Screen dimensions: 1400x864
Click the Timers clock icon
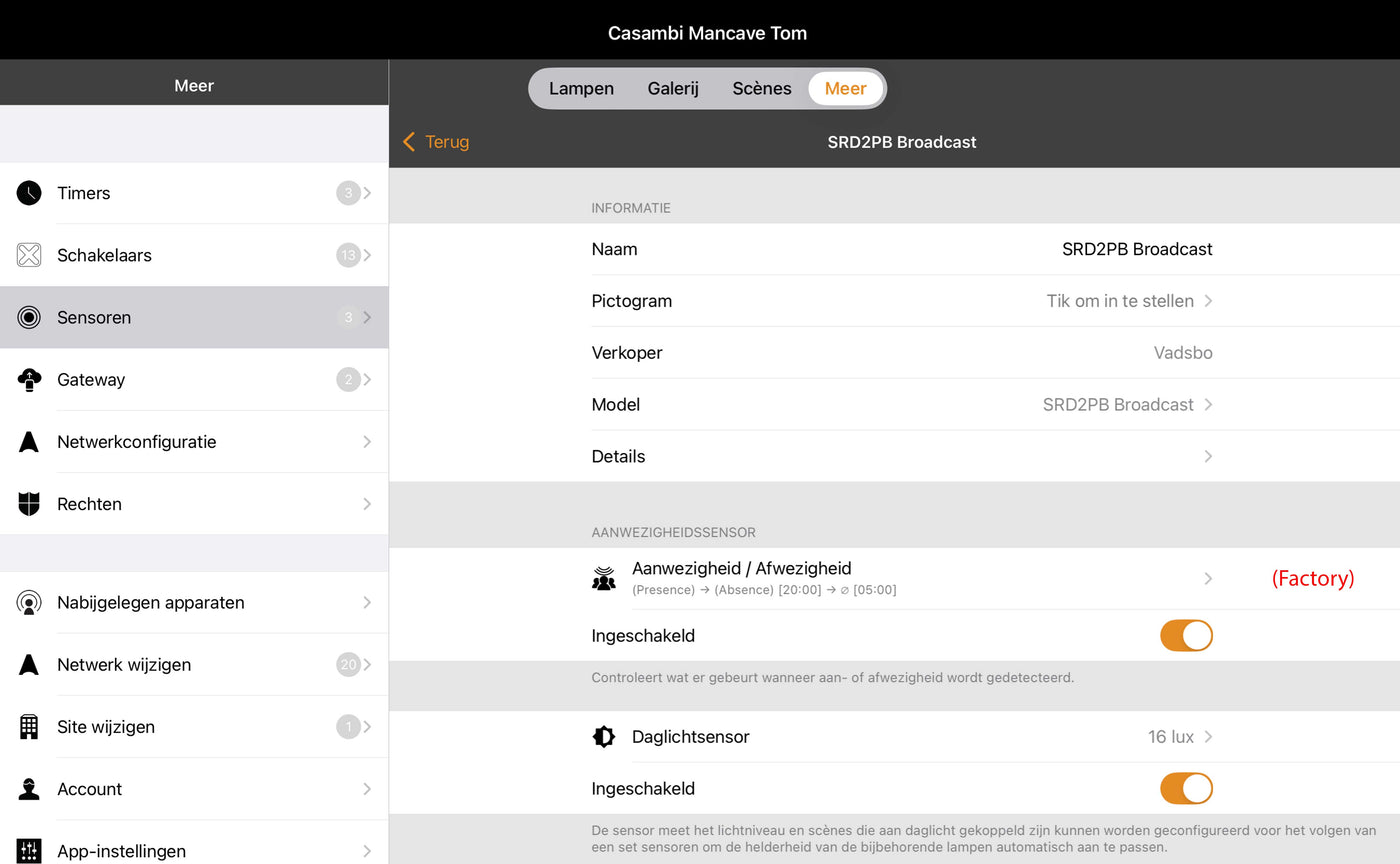29,193
